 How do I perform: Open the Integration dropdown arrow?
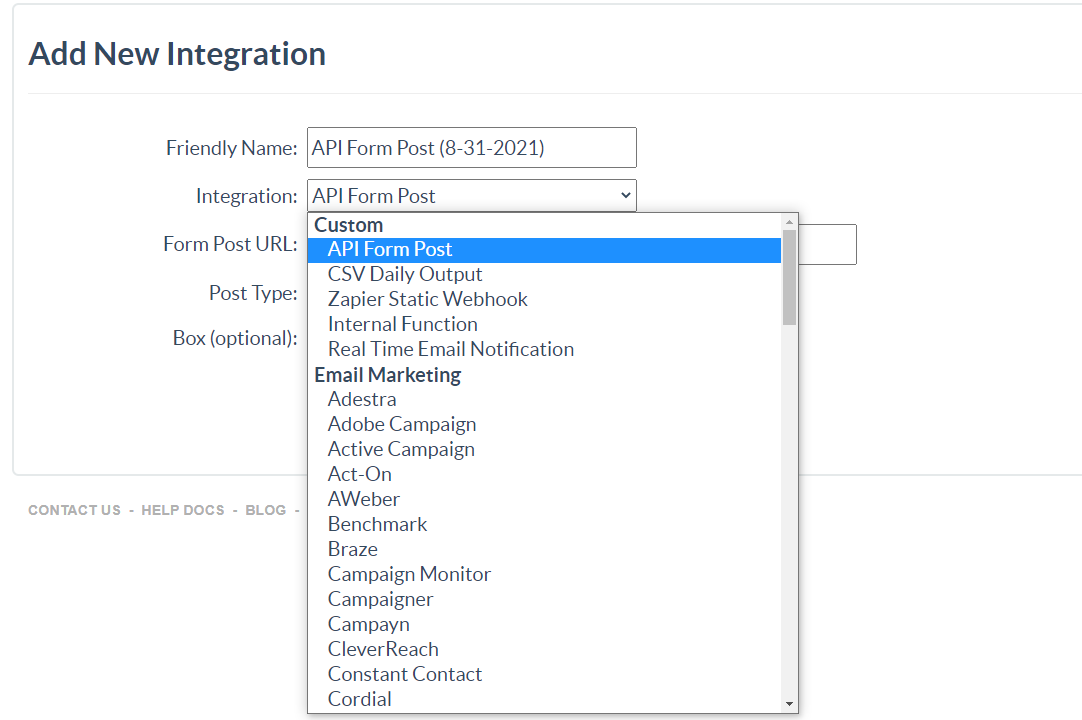point(627,195)
